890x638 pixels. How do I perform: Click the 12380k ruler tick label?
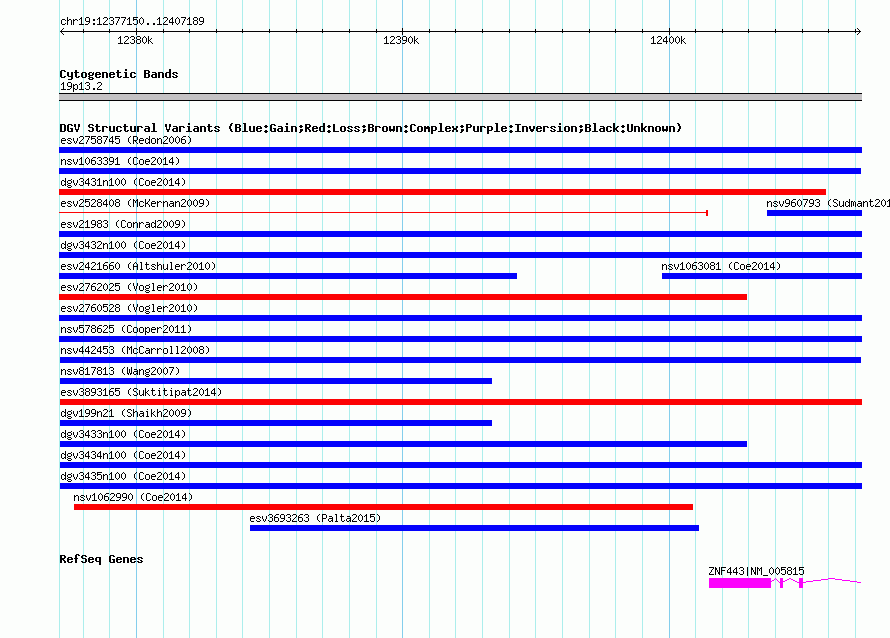point(135,40)
